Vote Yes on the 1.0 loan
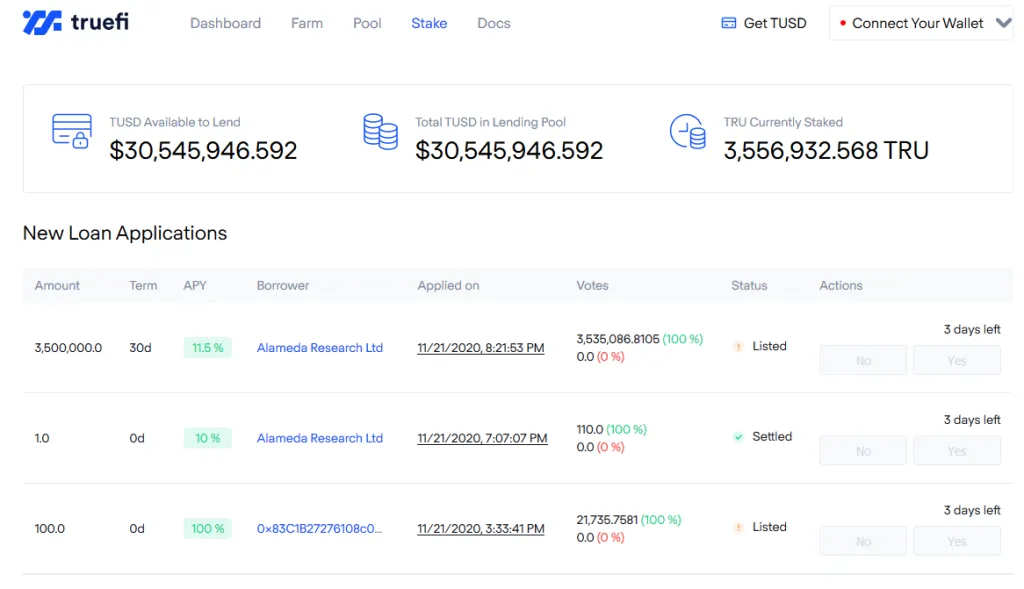Viewport: 1024px width, 589px height. pos(957,451)
